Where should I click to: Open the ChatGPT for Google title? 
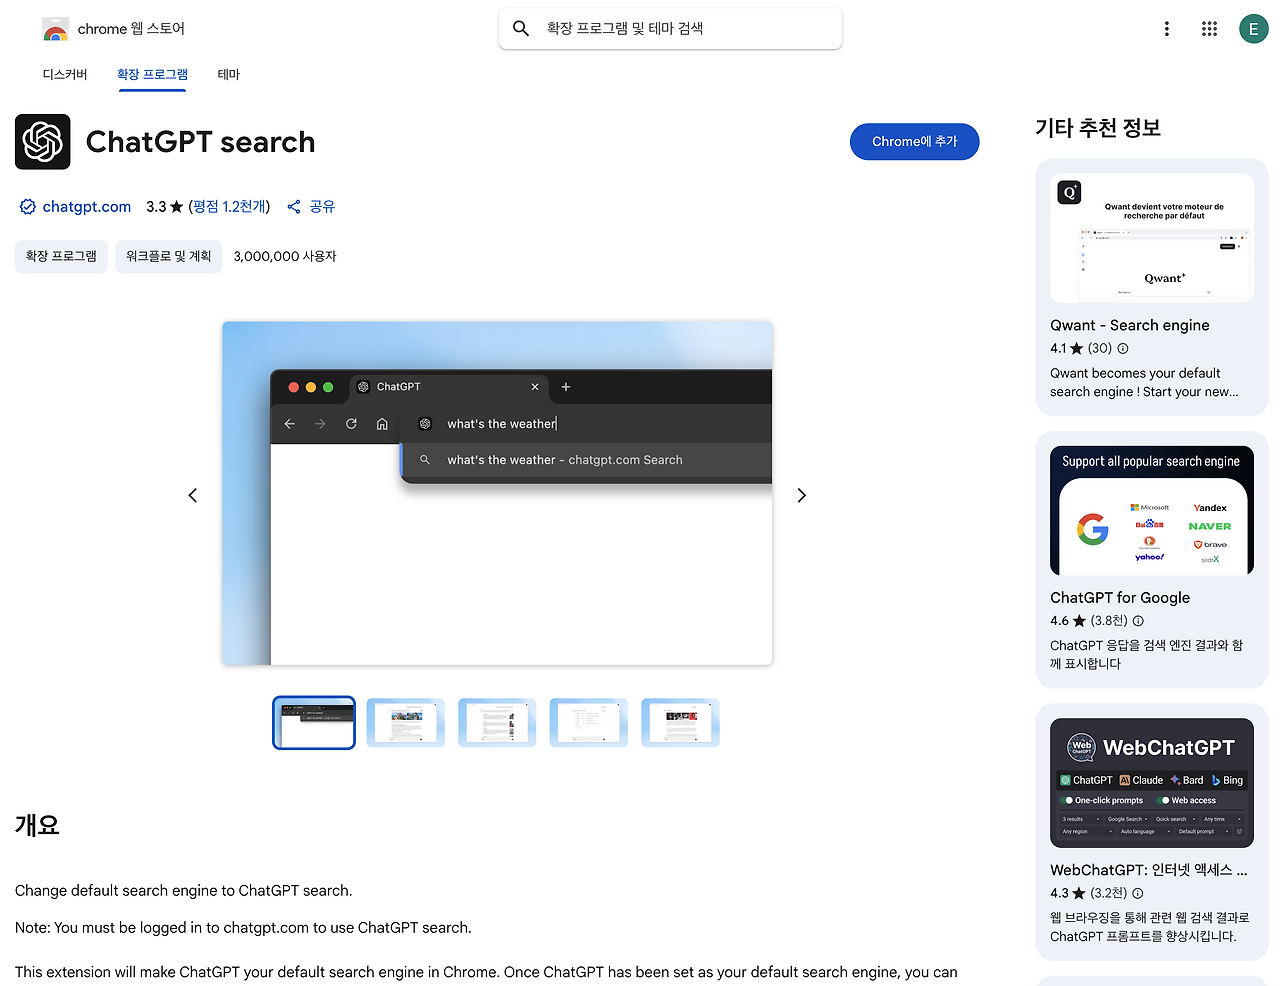pos(1120,598)
